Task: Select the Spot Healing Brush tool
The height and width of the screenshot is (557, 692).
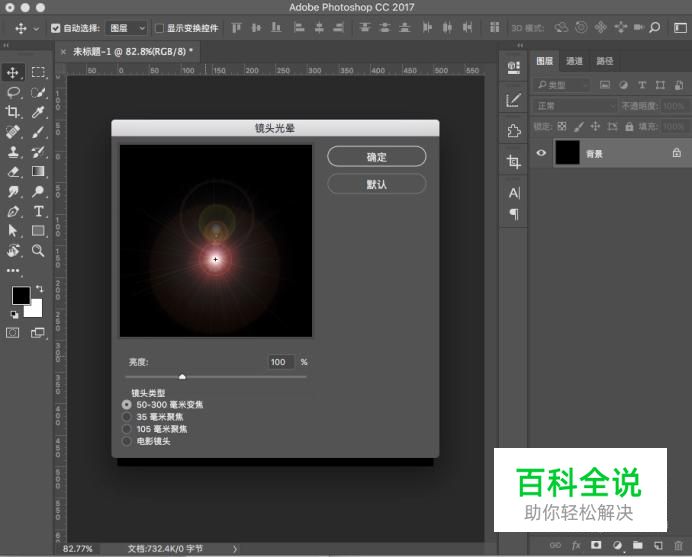Action: pyautogui.click(x=13, y=132)
